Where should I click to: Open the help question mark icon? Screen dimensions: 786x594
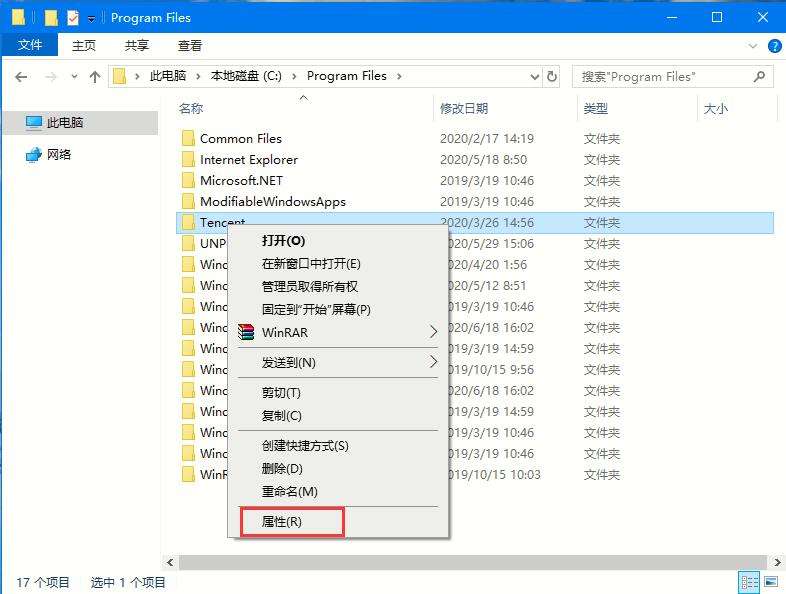775,46
